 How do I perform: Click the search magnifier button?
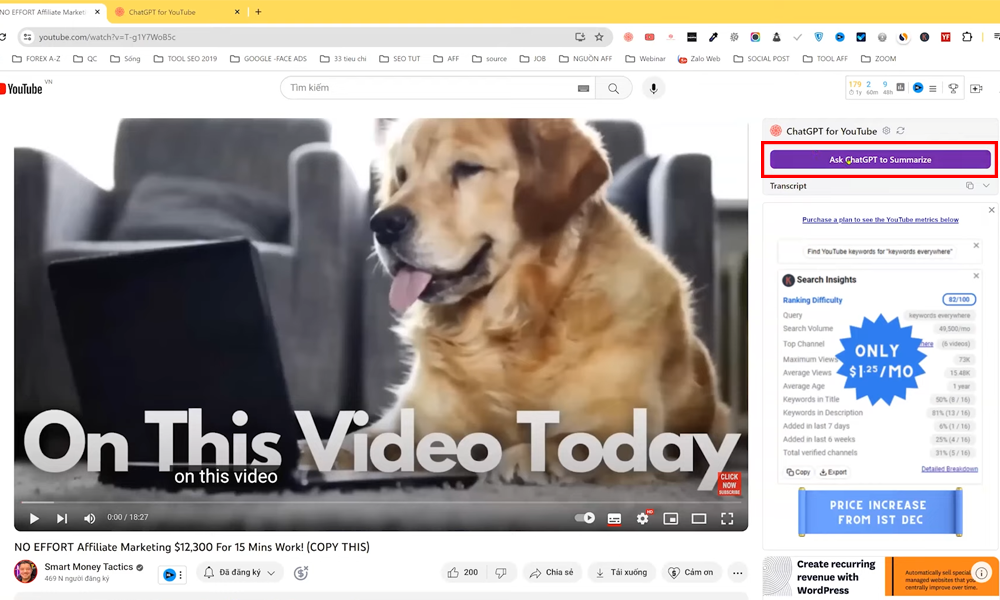click(x=613, y=88)
